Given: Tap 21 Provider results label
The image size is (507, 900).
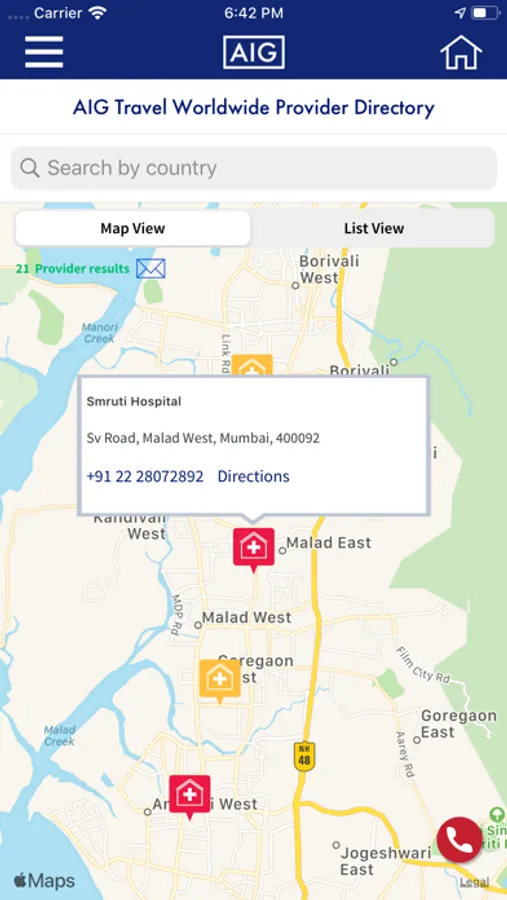Looking at the screenshot, I should [72, 269].
